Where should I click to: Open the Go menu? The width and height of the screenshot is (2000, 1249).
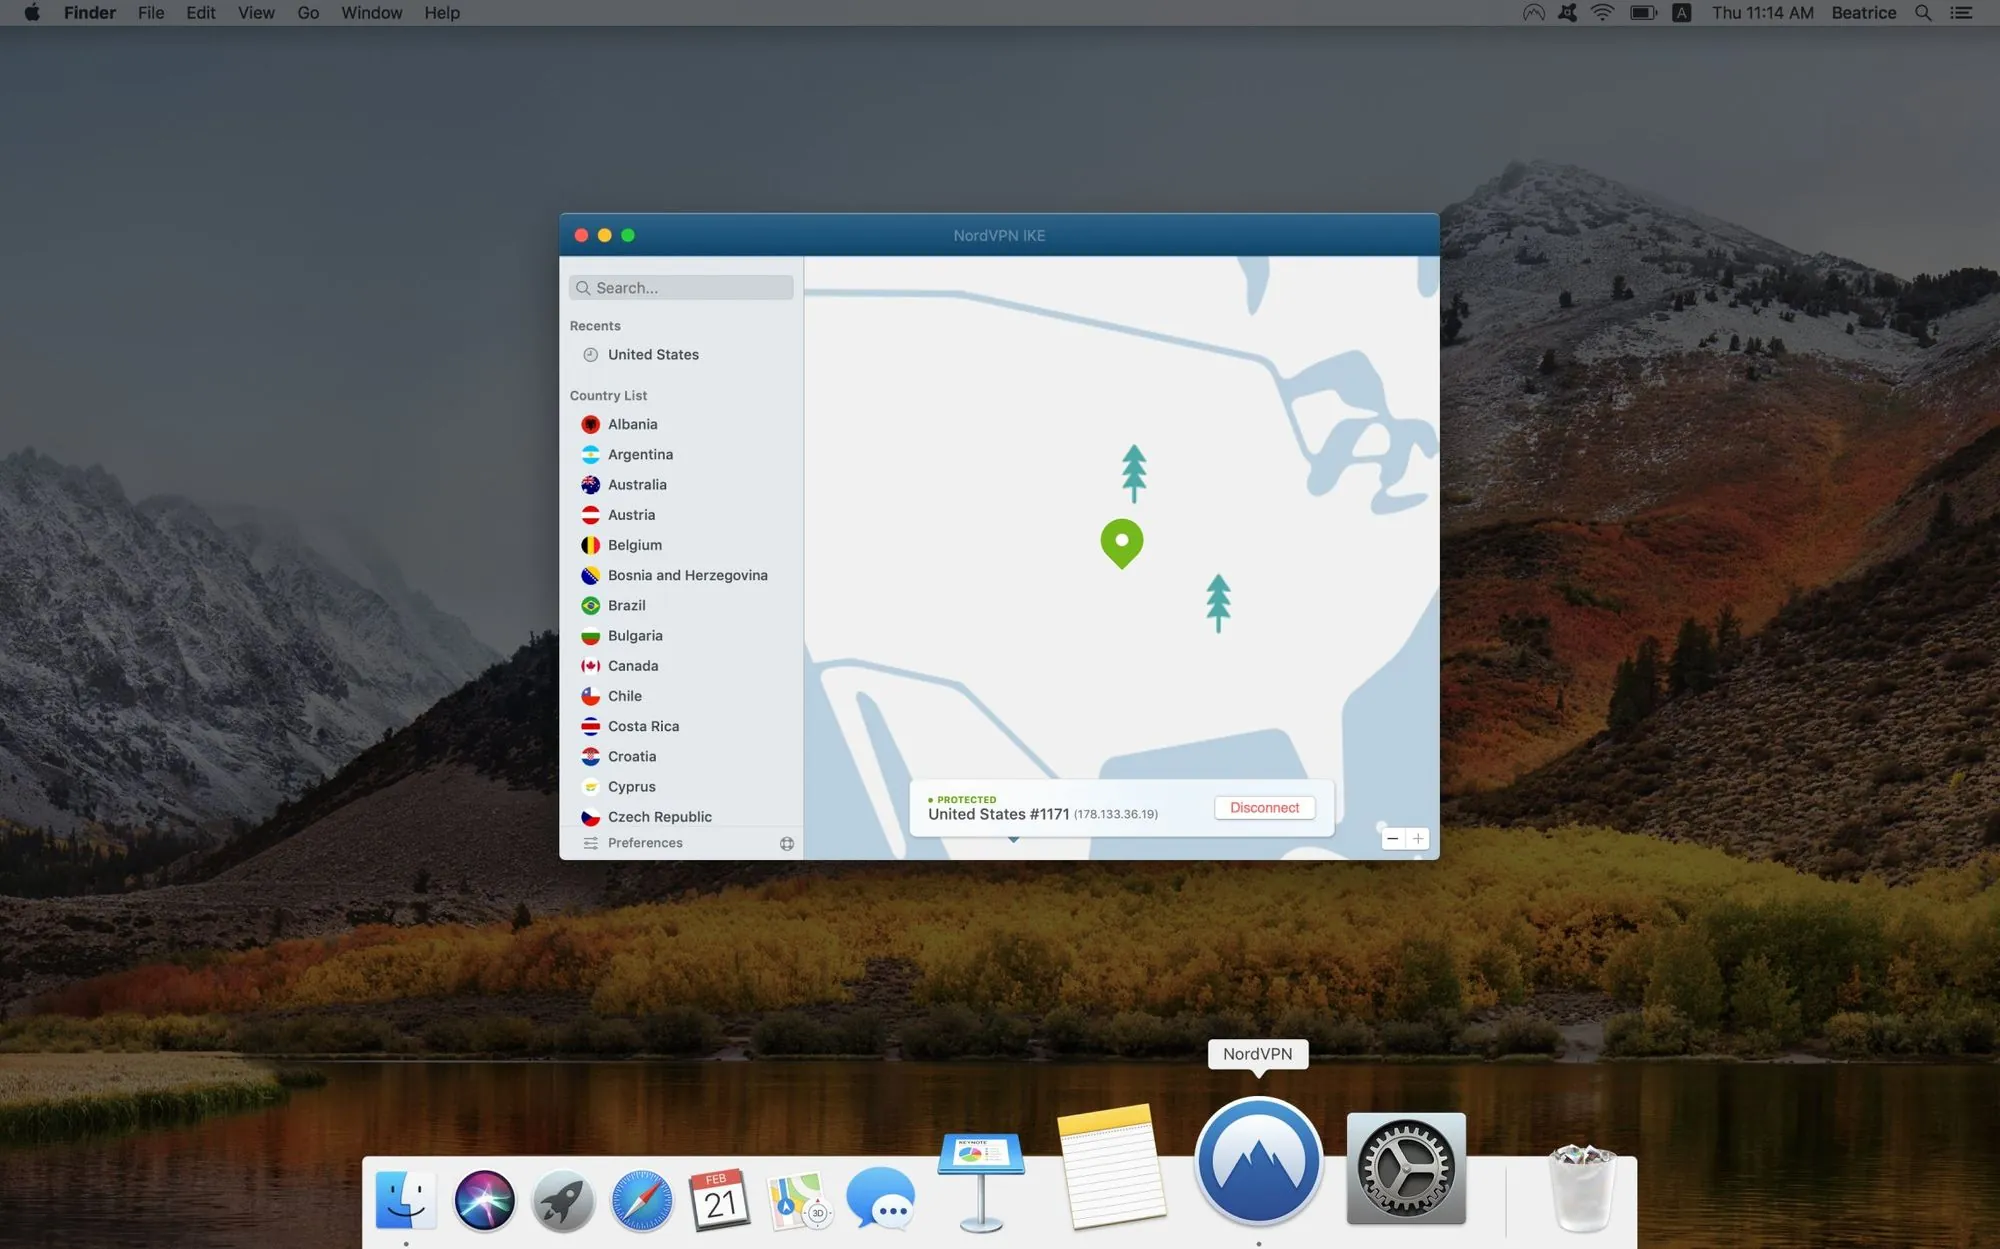pyautogui.click(x=307, y=13)
